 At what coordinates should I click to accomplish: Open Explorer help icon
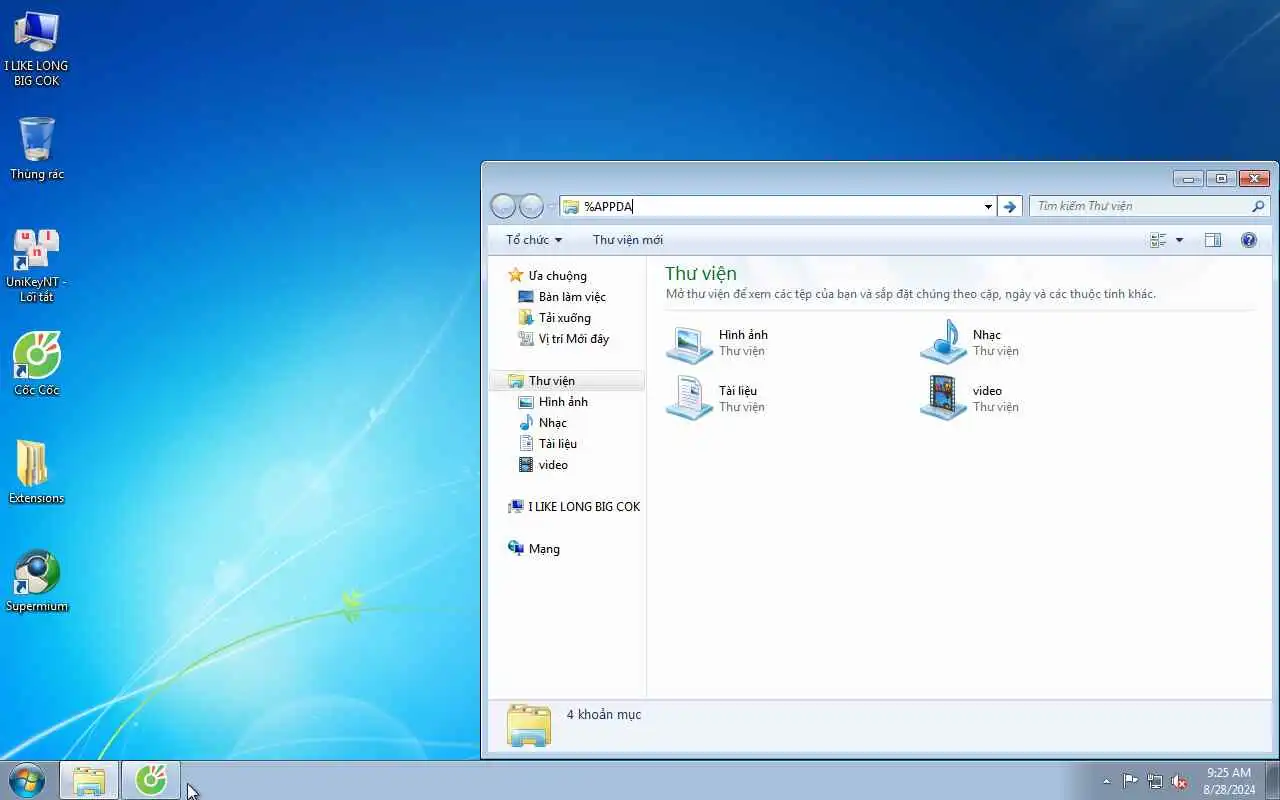[x=1248, y=240]
